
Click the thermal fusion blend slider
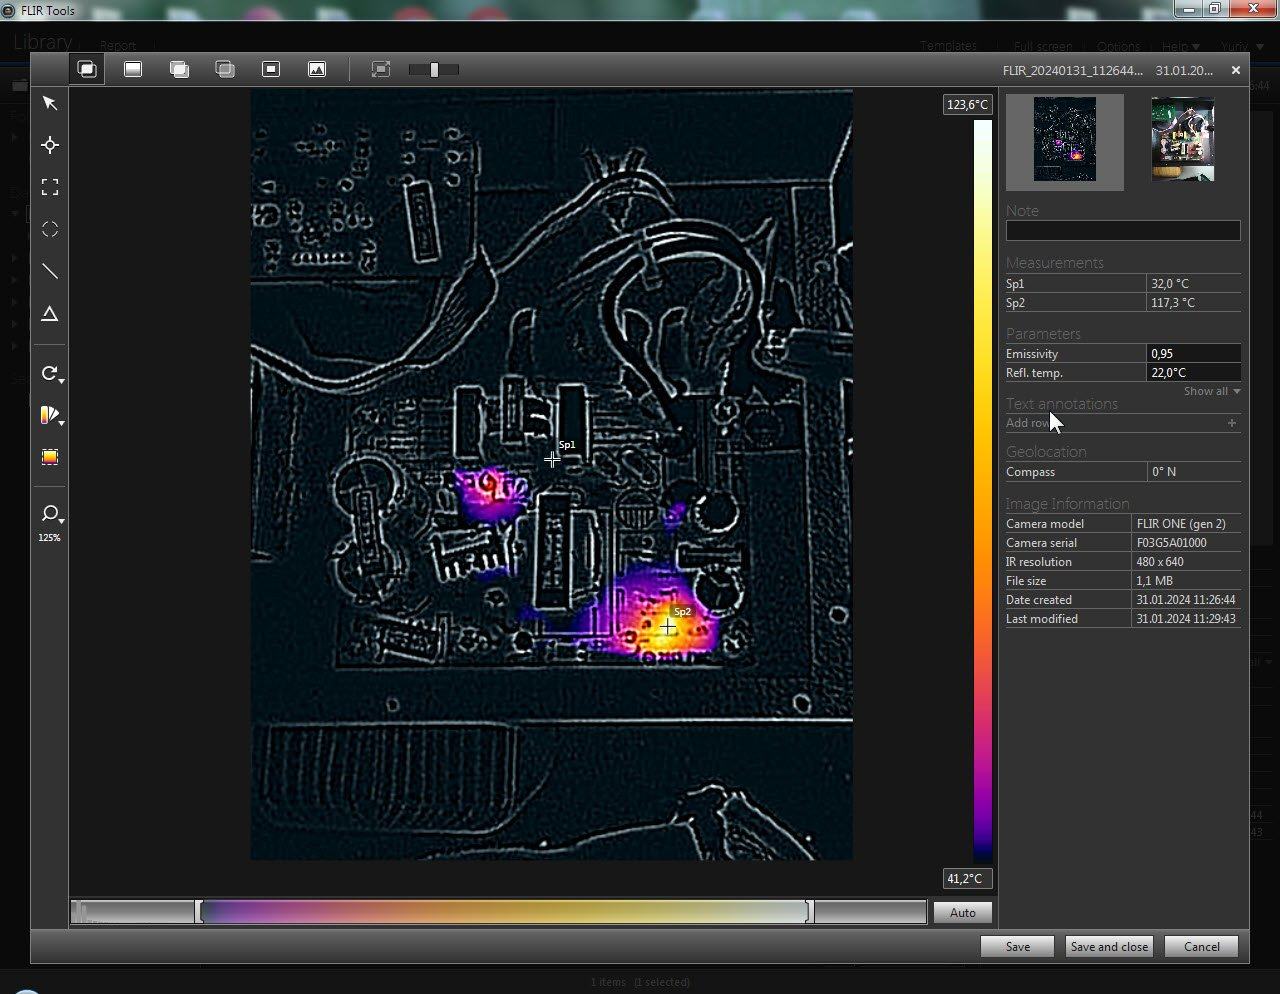point(434,70)
